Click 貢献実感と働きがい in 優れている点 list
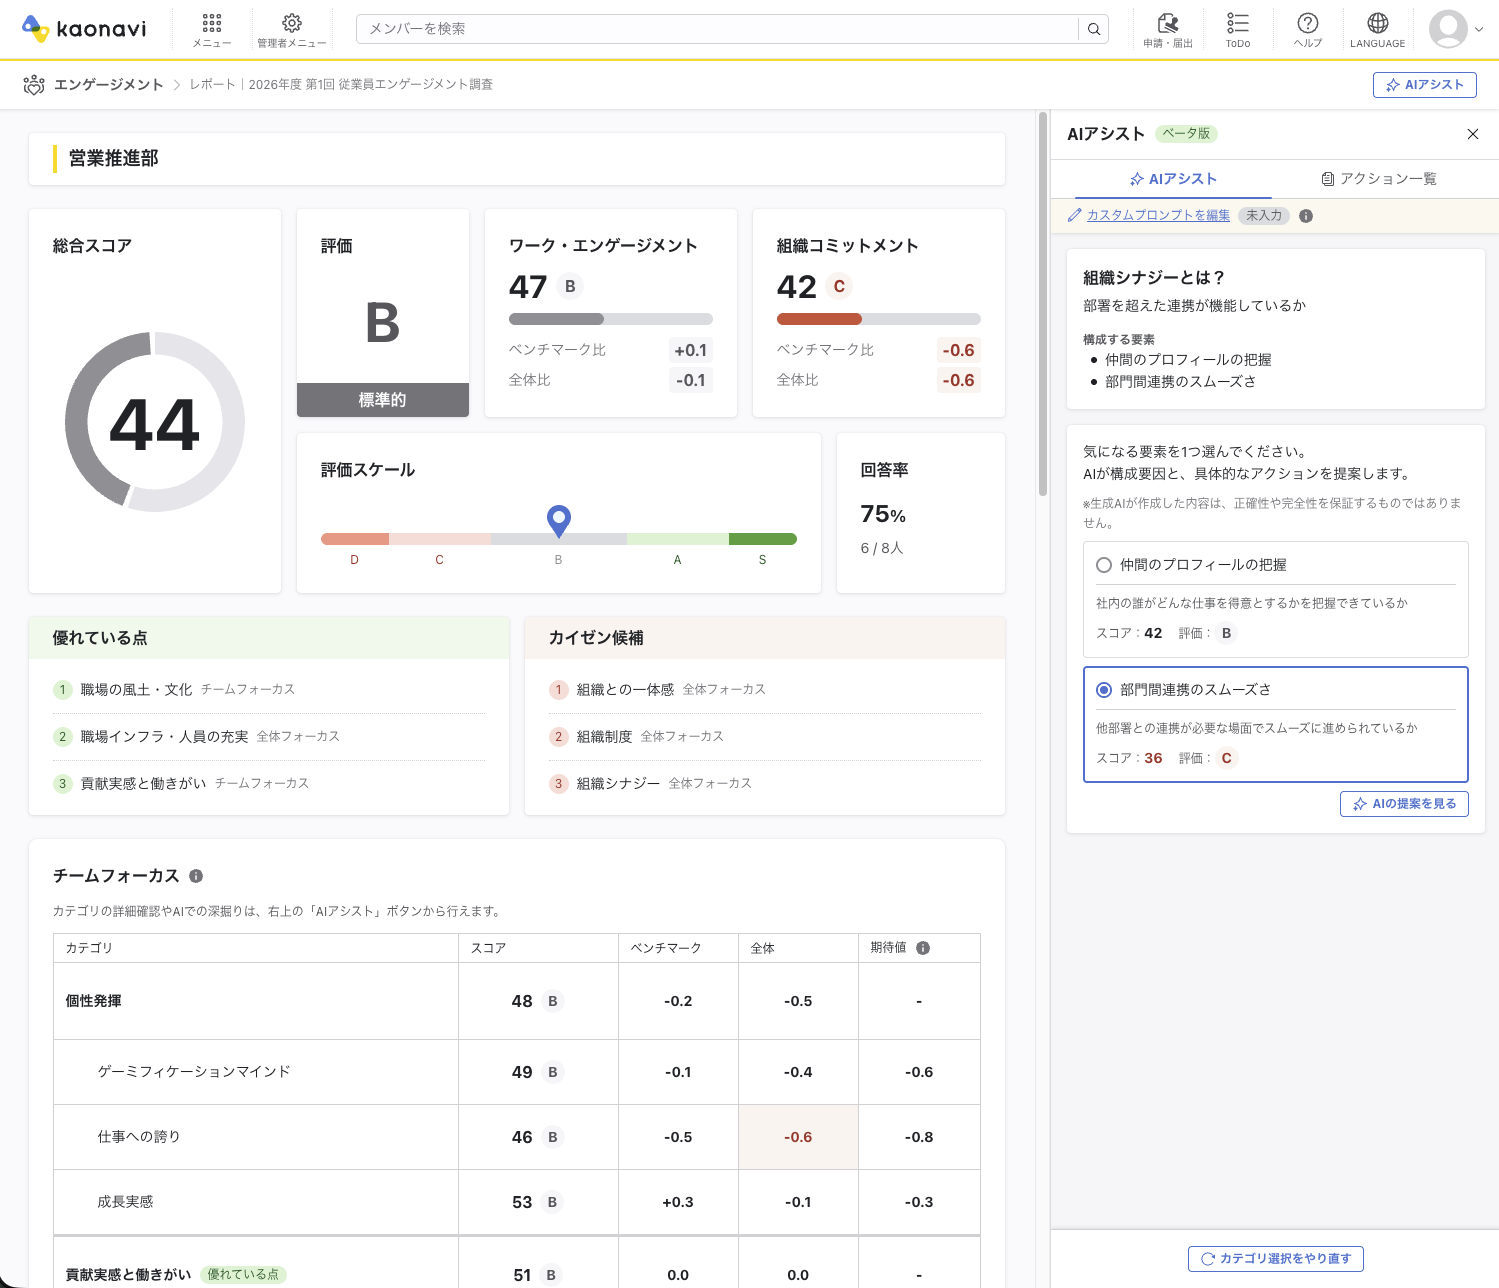Viewport: 1499px width, 1288px height. pyautogui.click(x=143, y=784)
